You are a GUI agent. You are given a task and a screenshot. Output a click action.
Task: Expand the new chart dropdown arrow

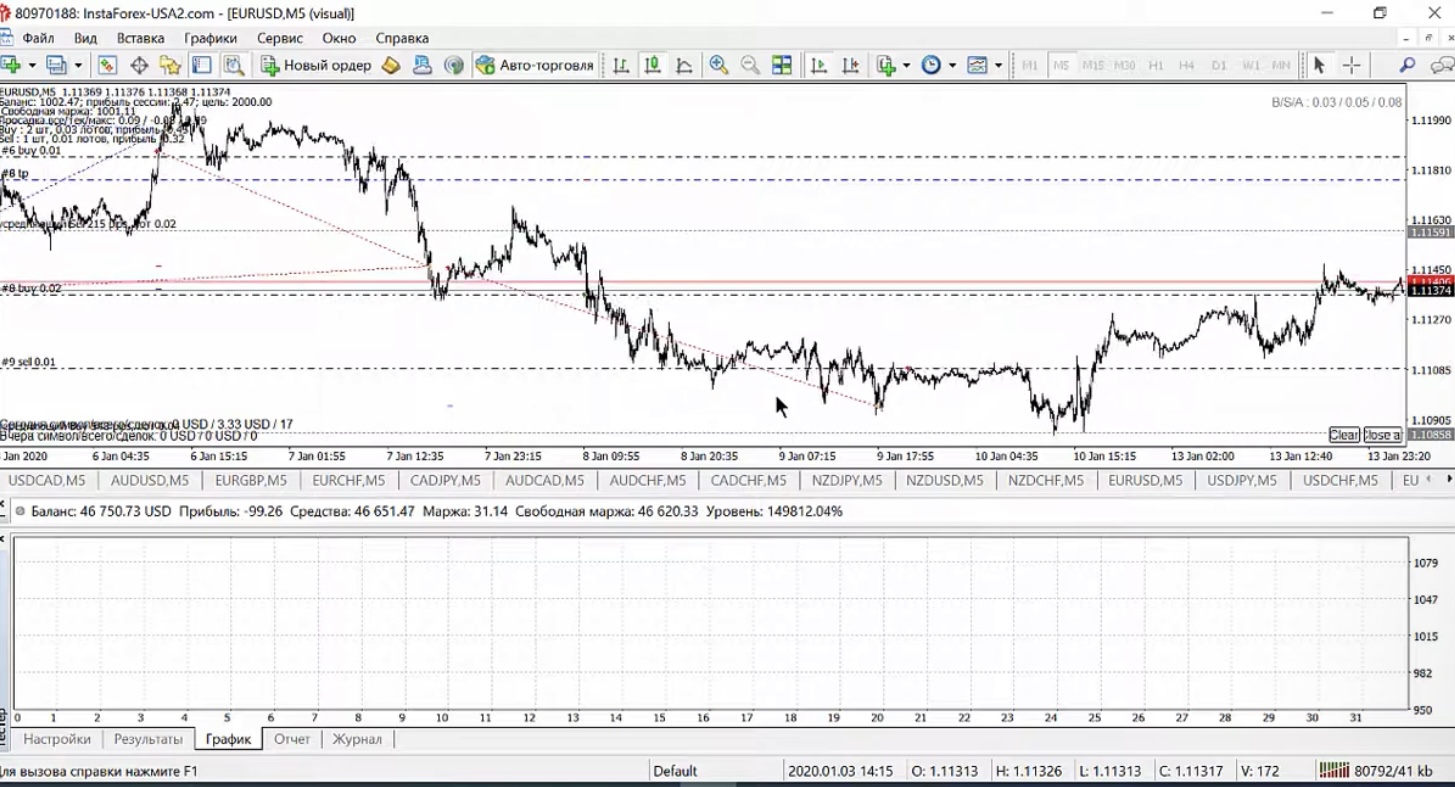(32, 65)
